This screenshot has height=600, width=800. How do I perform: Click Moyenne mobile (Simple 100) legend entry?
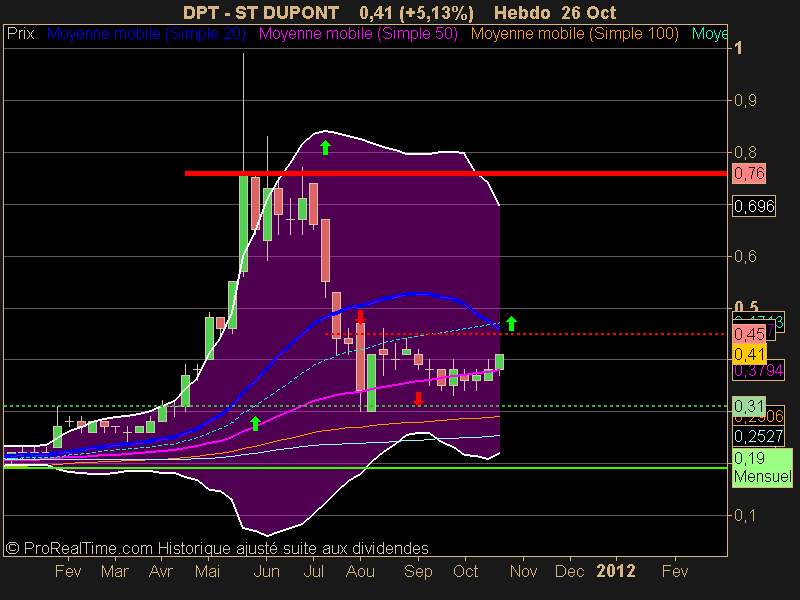coord(575,34)
